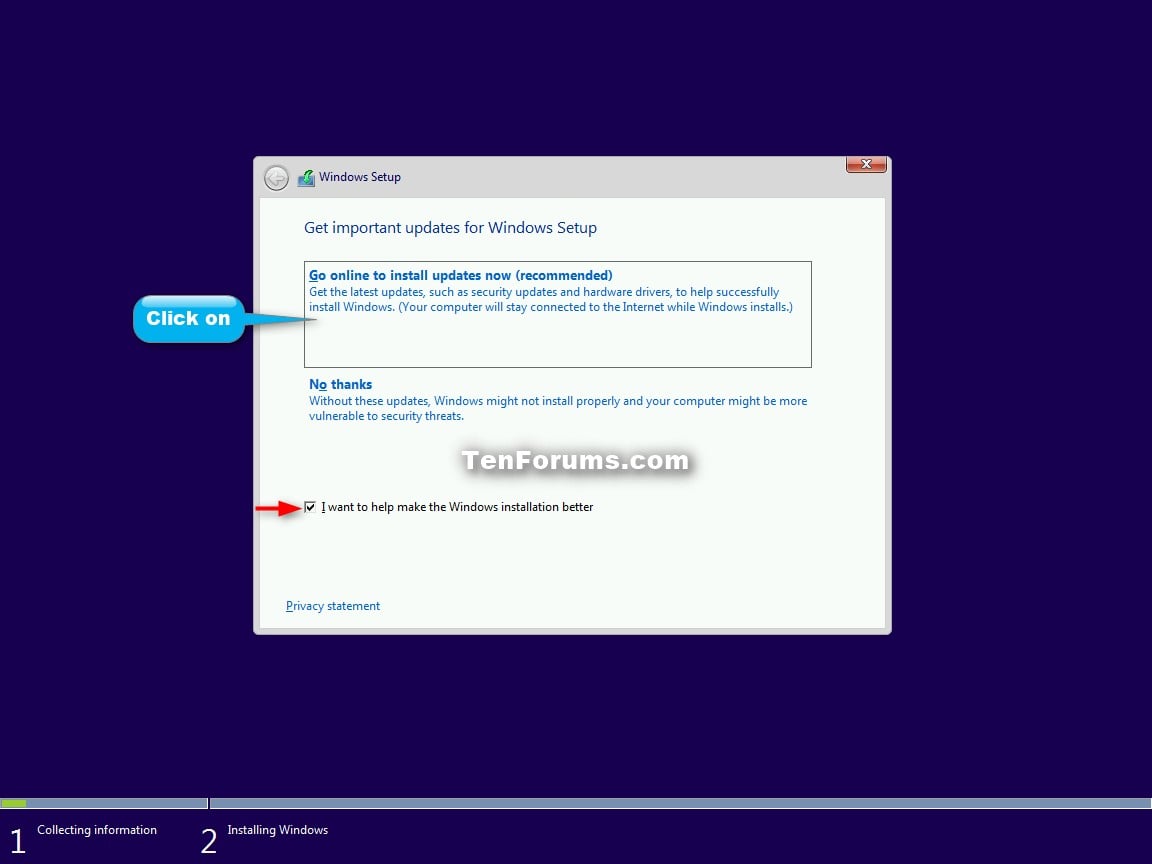Click the 'Get the latest updates' description text
Image resolution: width=1152 pixels, height=864 pixels.
[551, 299]
